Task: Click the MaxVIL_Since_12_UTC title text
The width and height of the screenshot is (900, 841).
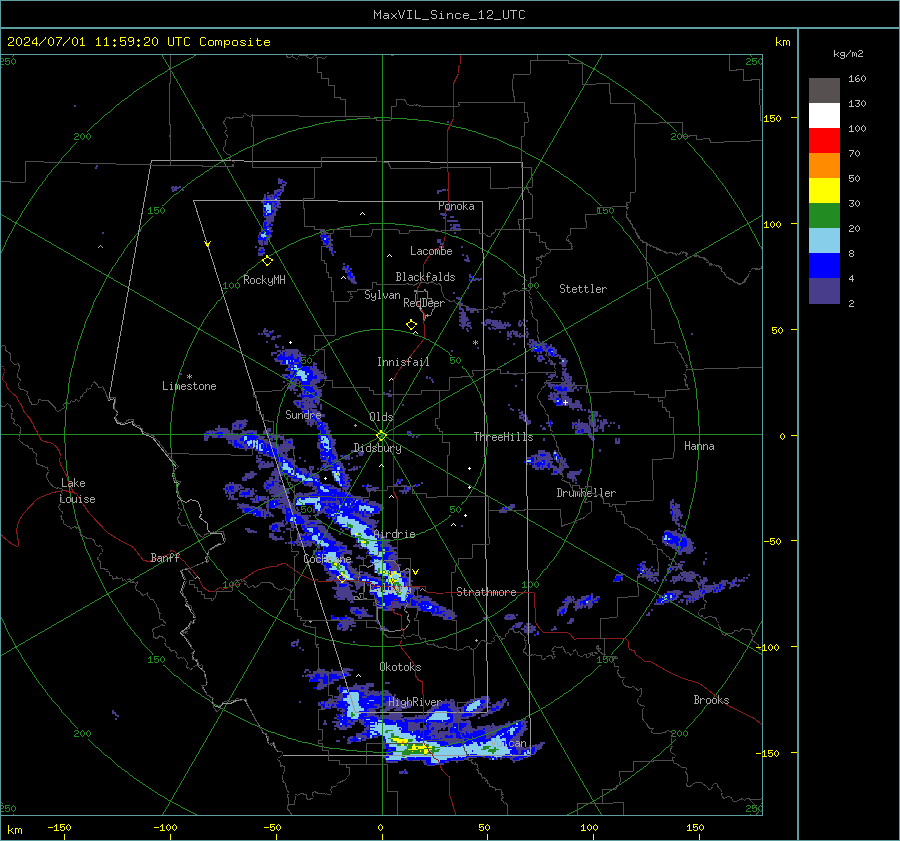Action: click(x=449, y=15)
